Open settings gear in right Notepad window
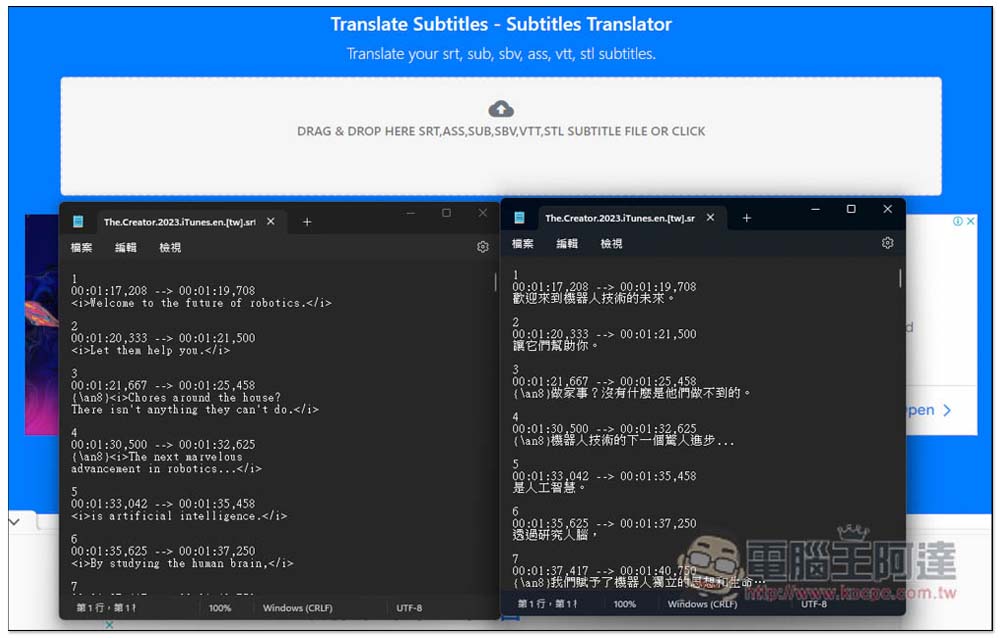The height and width of the screenshot is (638, 1000). click(x=887, y=243)
